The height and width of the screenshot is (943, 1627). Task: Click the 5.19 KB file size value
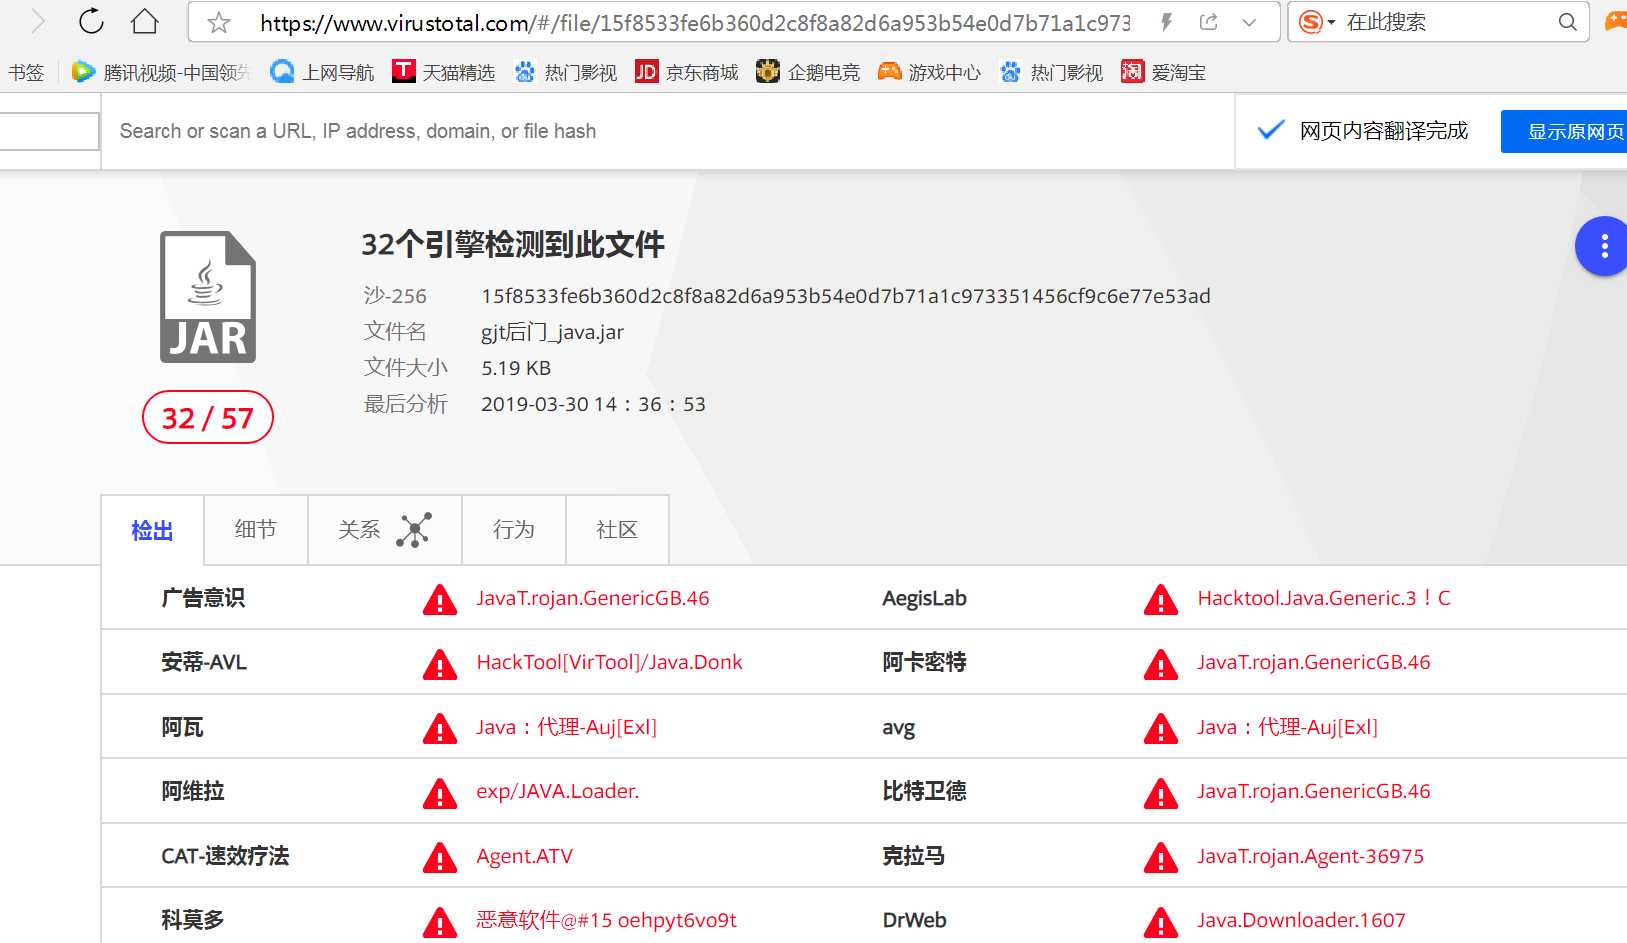click(516, 368)
